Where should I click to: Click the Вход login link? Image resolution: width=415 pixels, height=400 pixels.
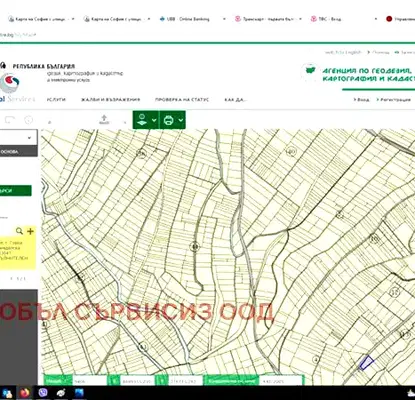(363, 100)
